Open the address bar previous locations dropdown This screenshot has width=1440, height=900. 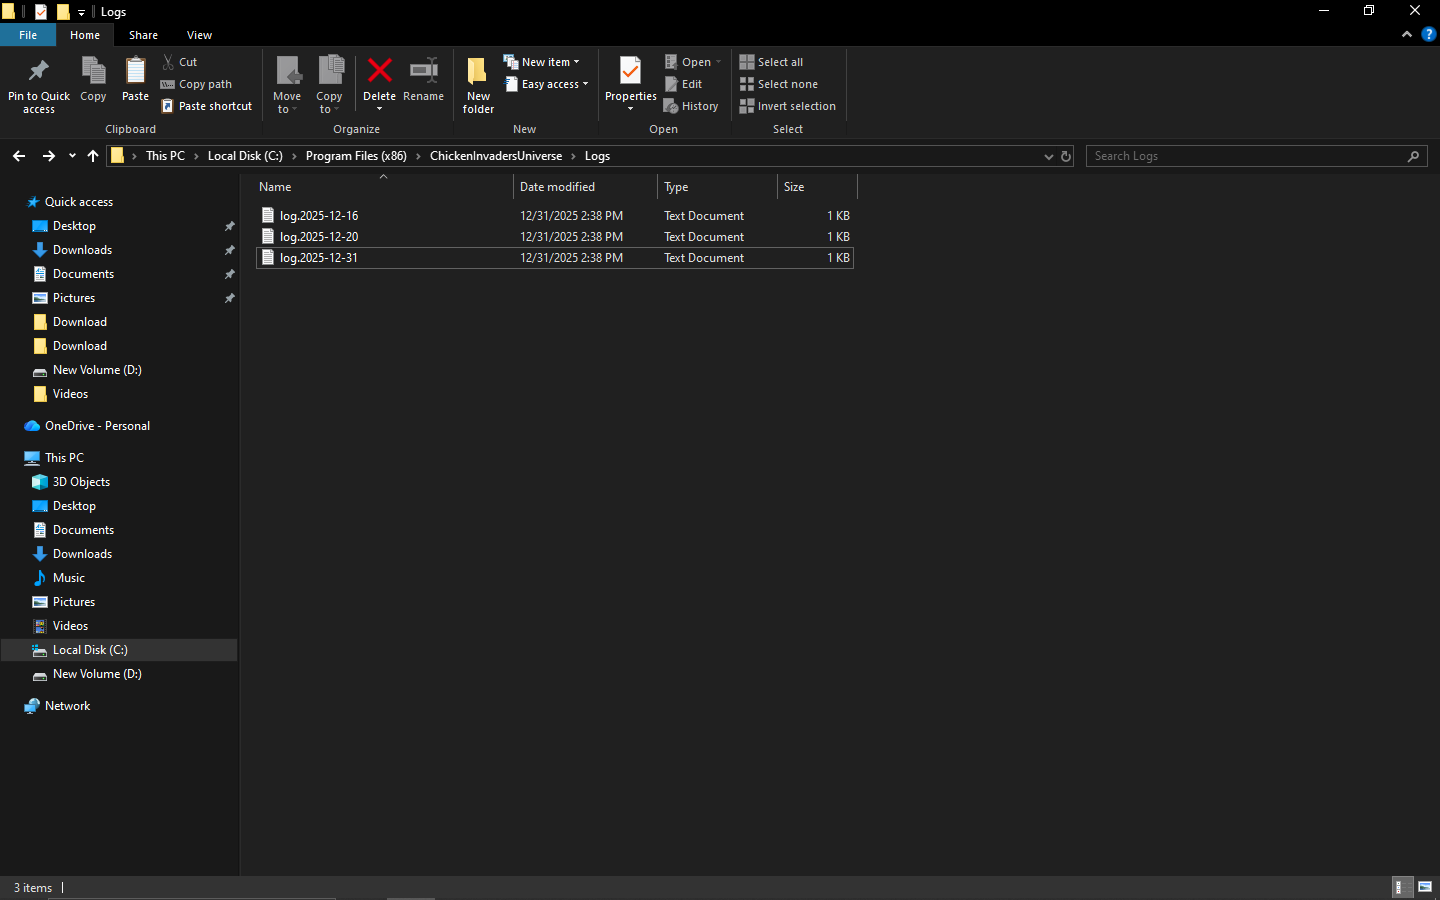pyautogui.click(x=1048, y=156)
